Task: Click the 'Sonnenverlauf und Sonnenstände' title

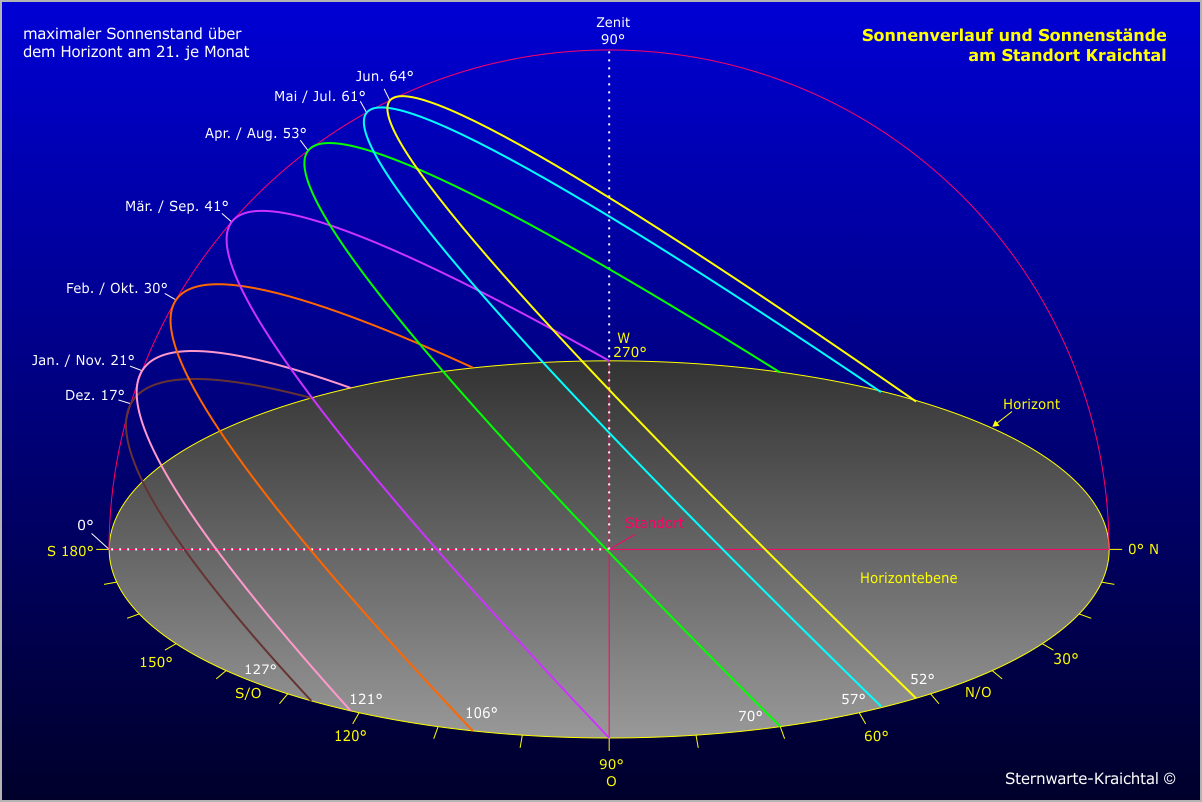Action: point(1014,35)
